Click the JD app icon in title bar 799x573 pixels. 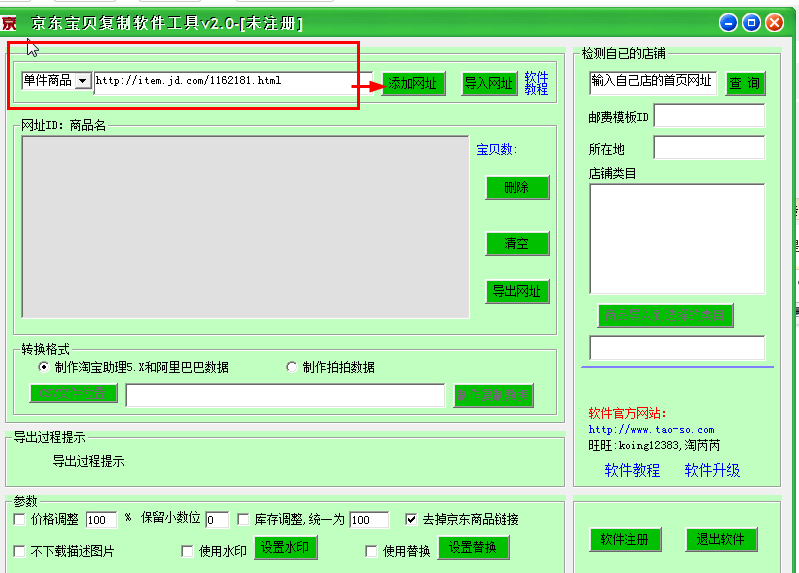(x=9, y=23)
